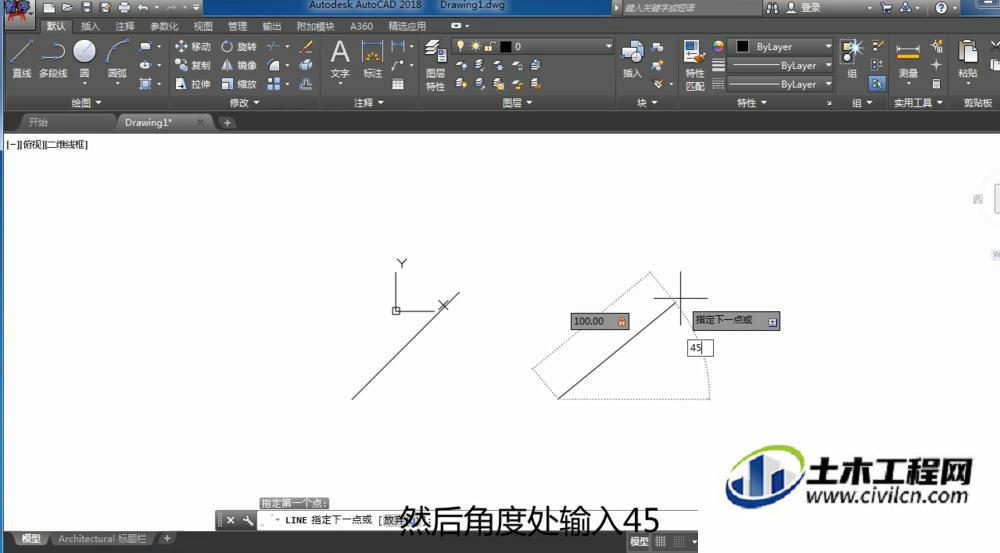1000x553 pixels.
Task: Expand the 注释 panel dropdown
Action: click(x=369, y=102)
